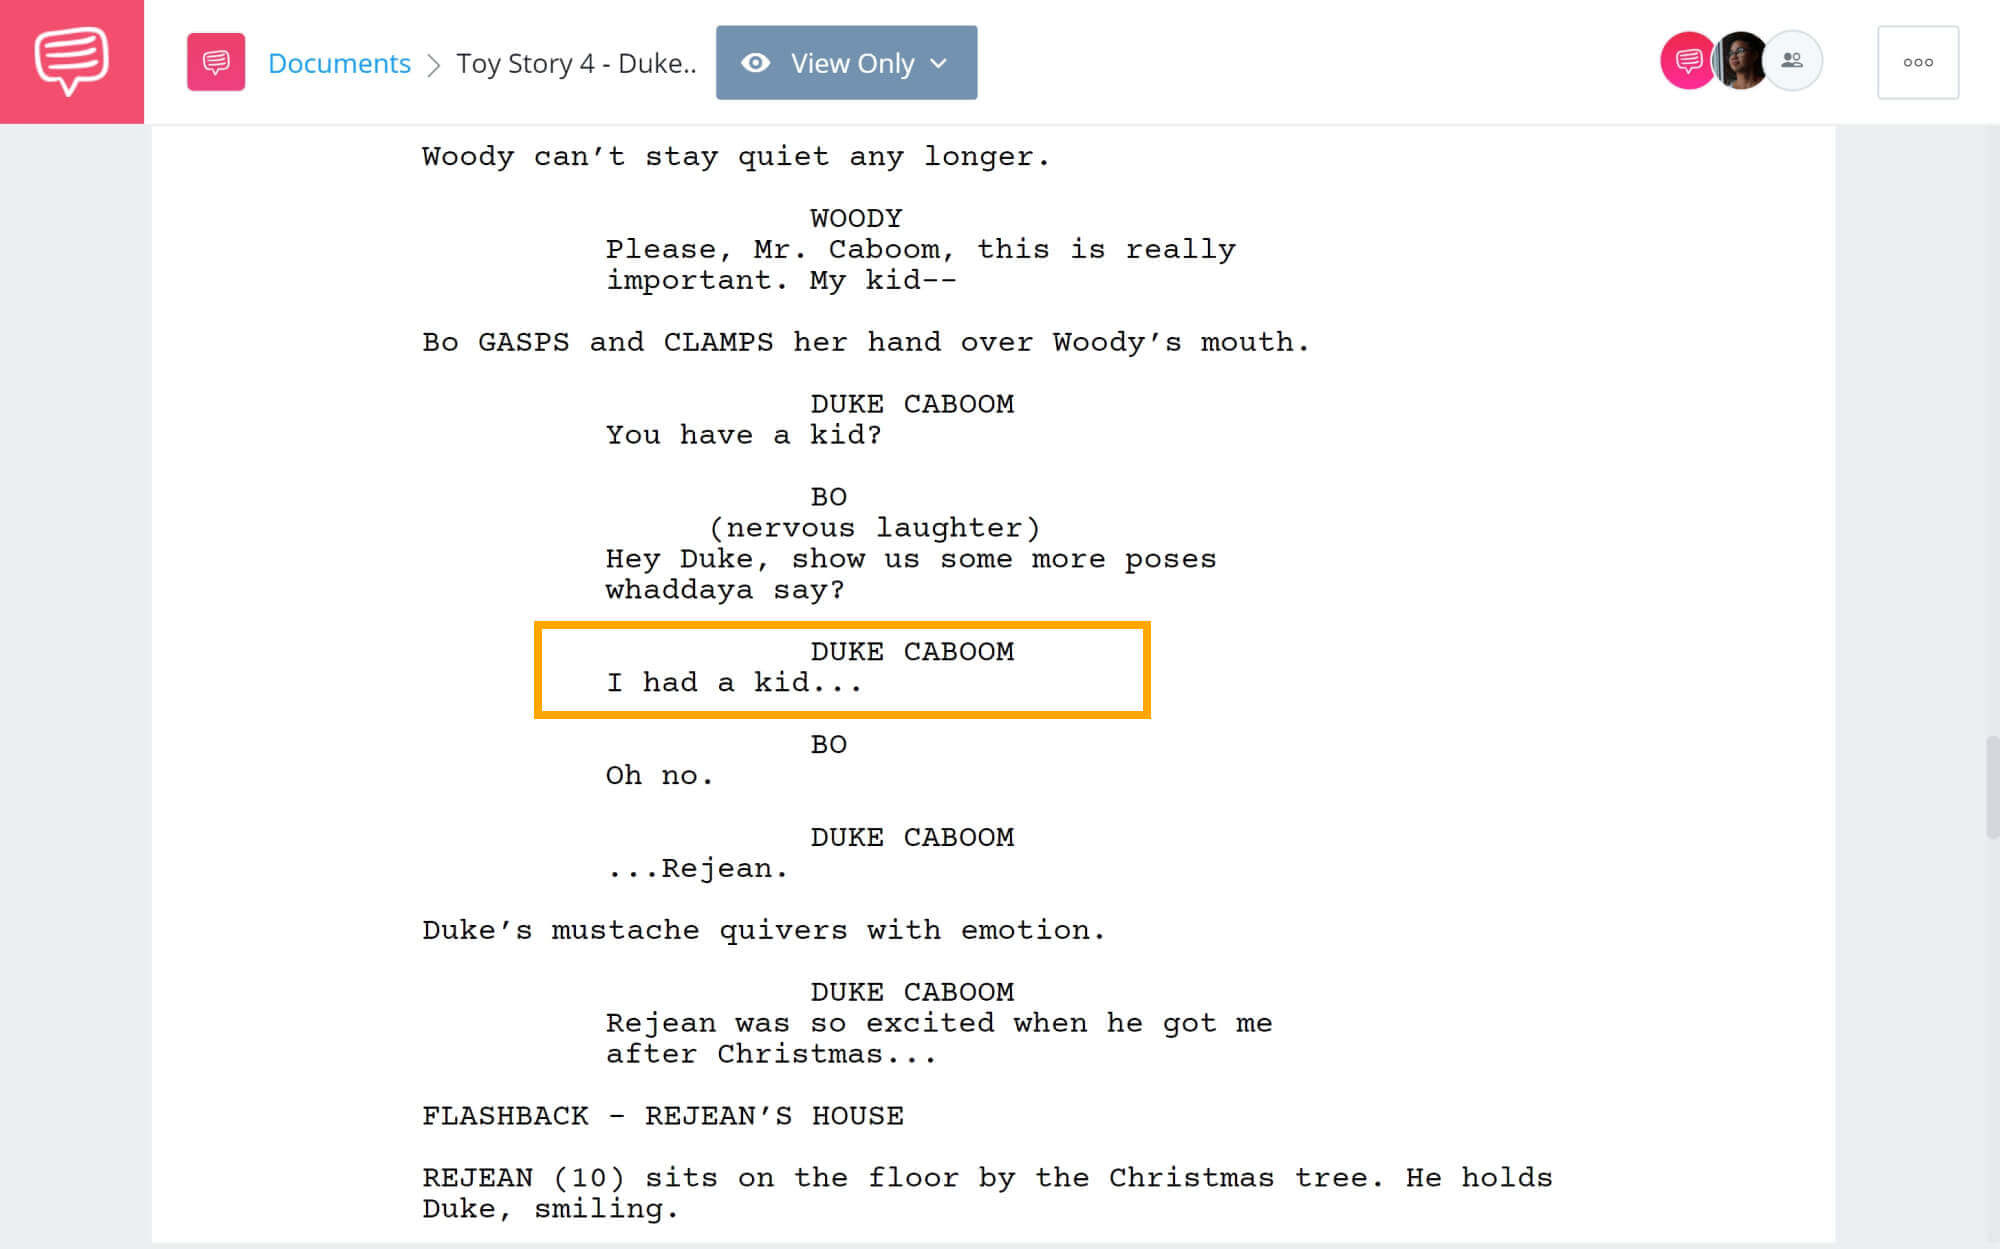Open the three-dot options menu button
The height and width of the screenshot is (1249, 2000).
[x=1918, y=62]
